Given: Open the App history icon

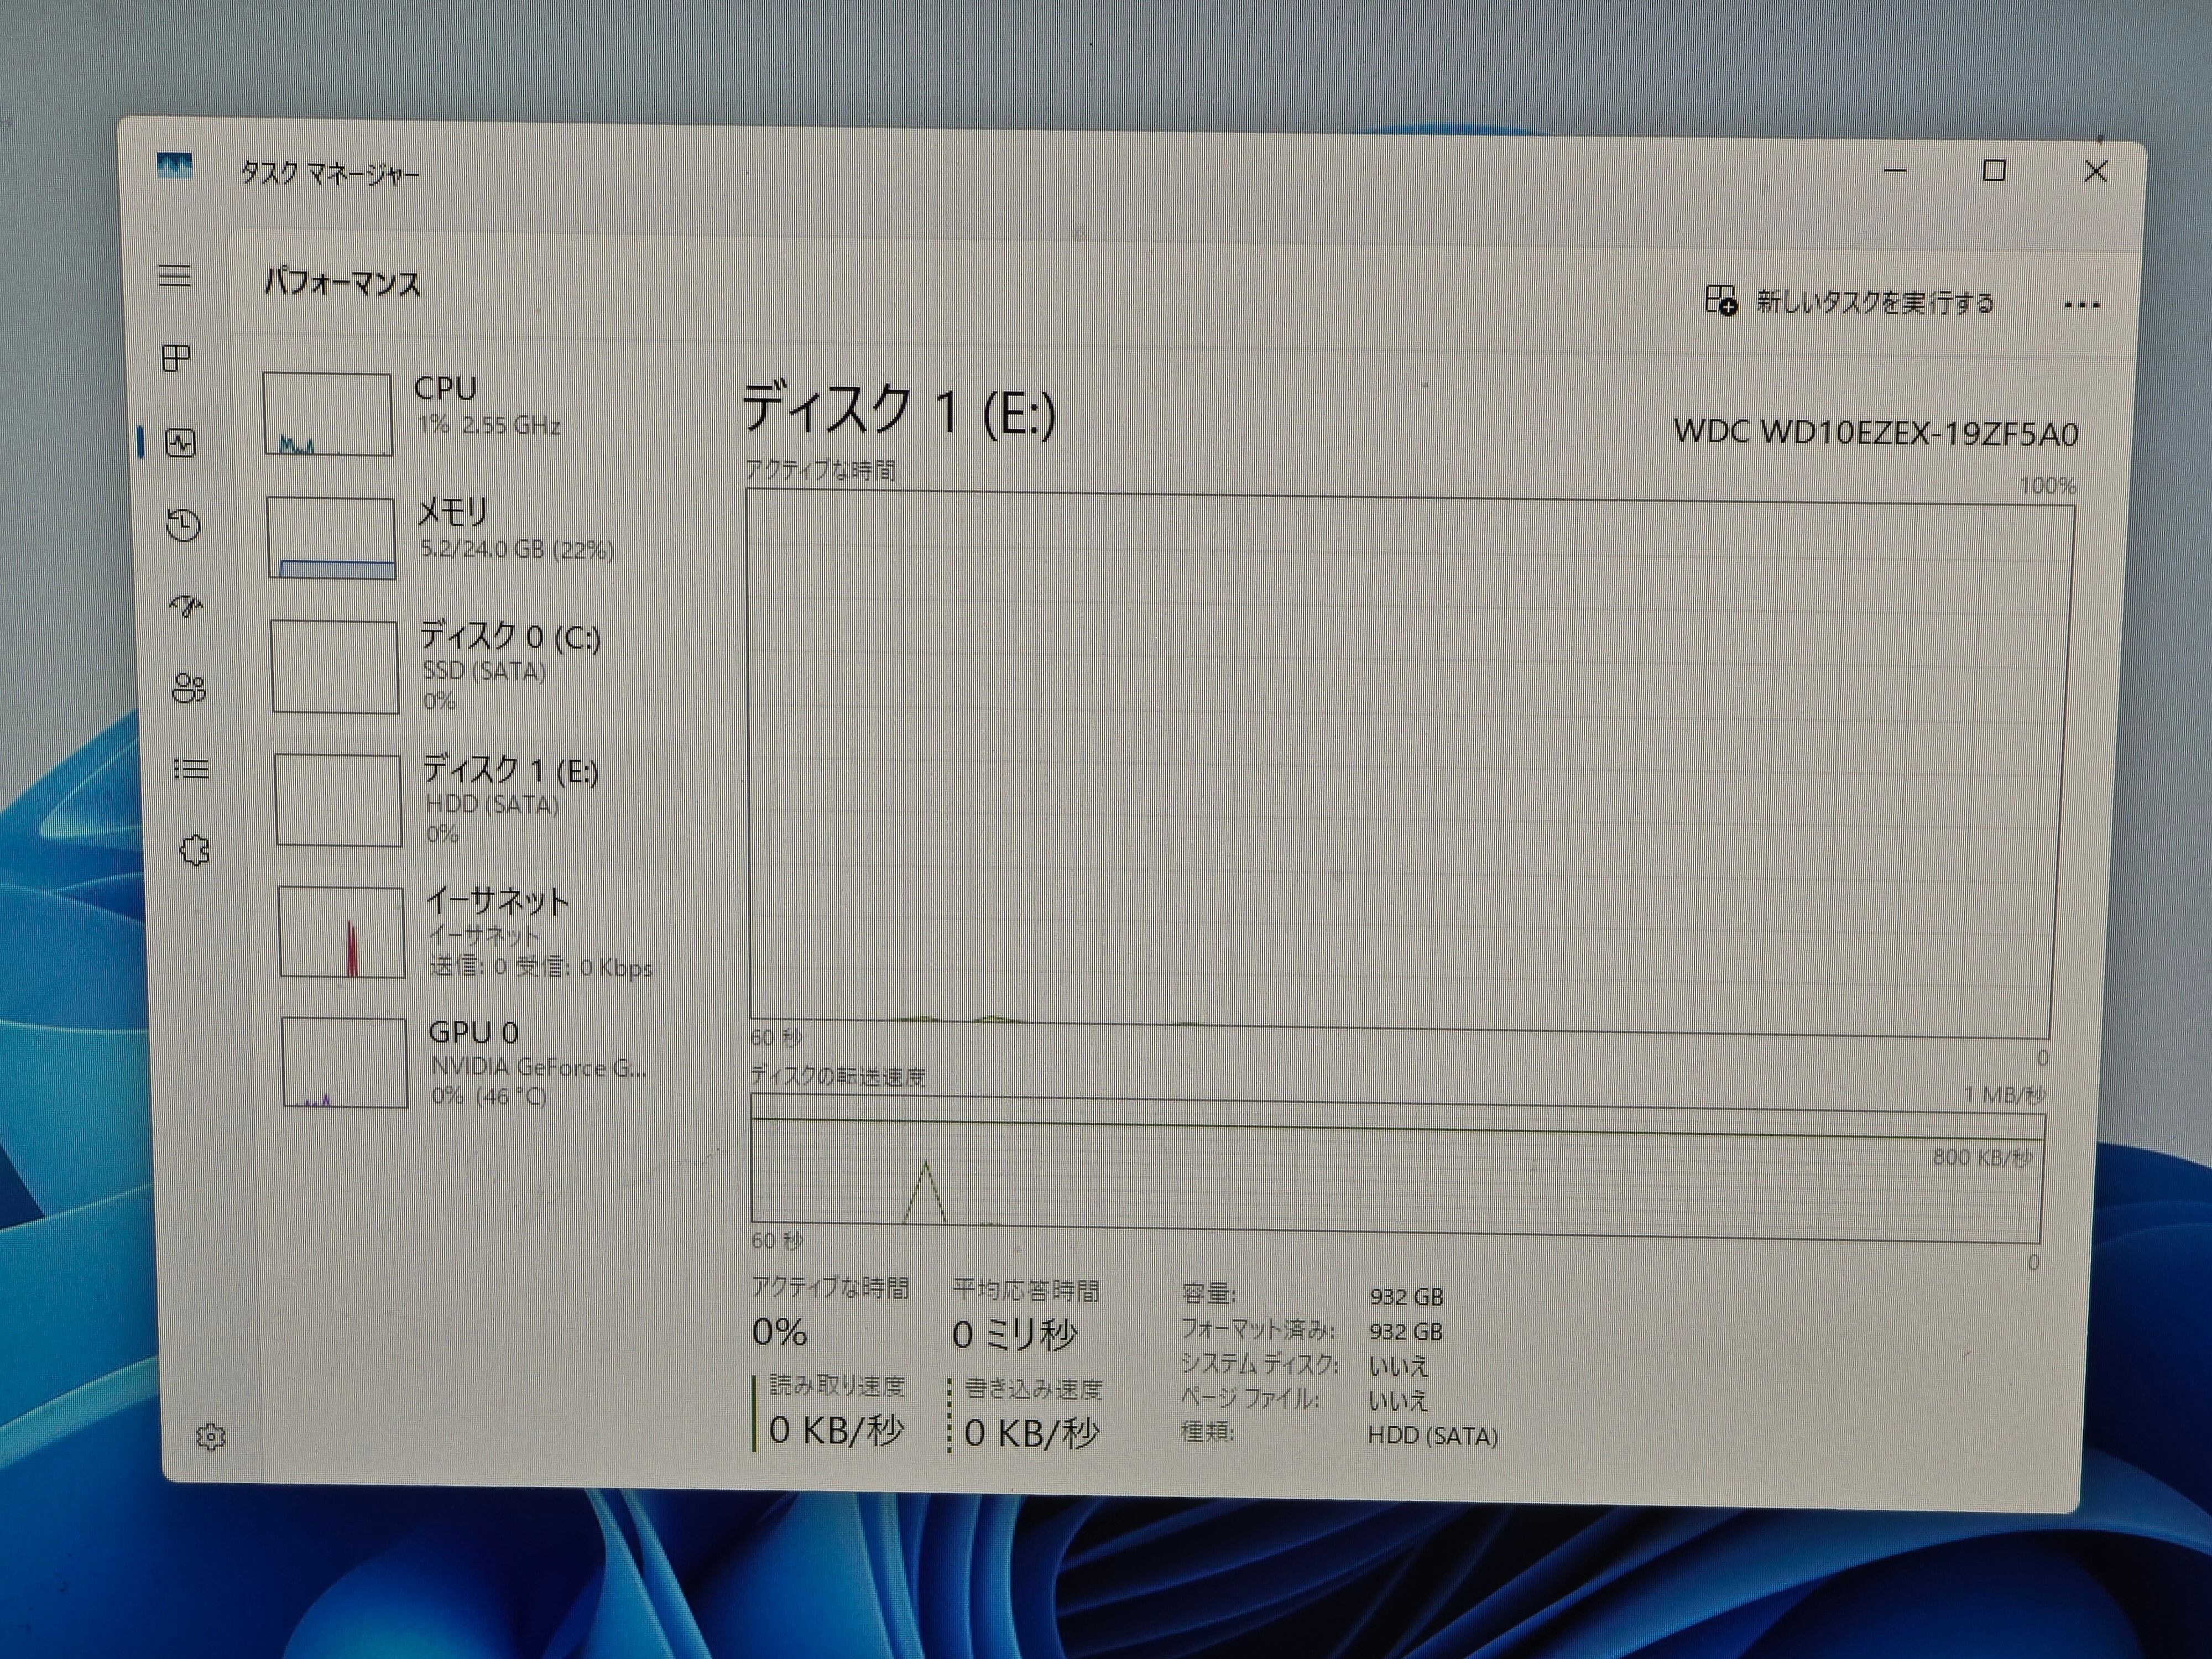Looking at the screenshot, I should (x=184, y=525).
